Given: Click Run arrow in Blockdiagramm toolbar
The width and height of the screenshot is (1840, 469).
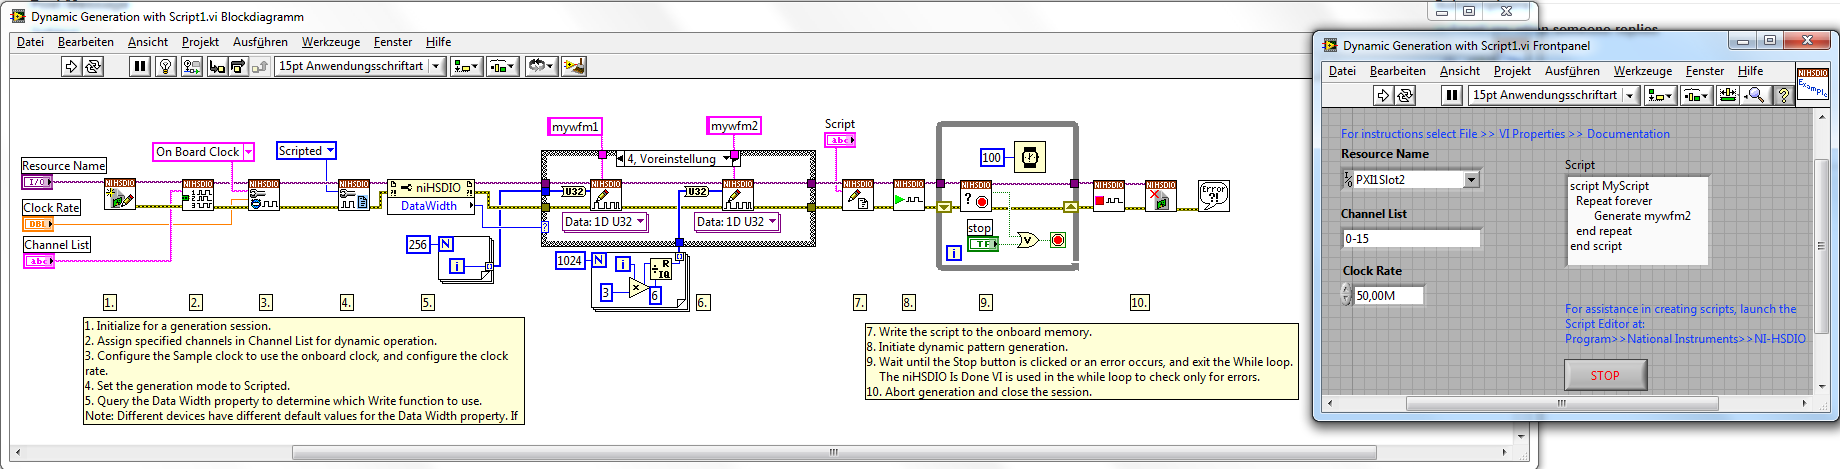Looking at the screenshot, I should coord(71,66).
